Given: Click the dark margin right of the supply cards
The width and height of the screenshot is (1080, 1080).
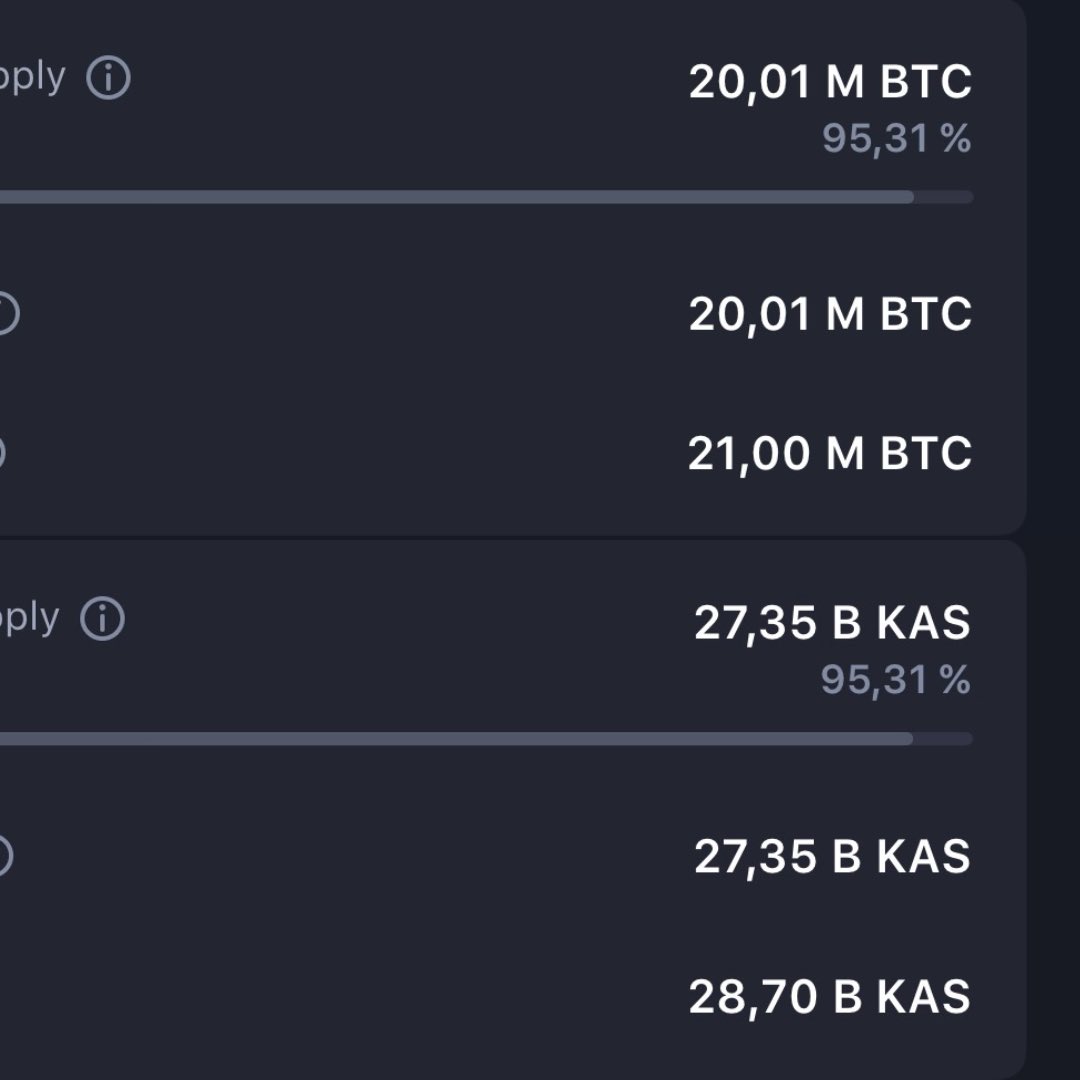Looking at the screenshot, I should (x=1055, y=540).
